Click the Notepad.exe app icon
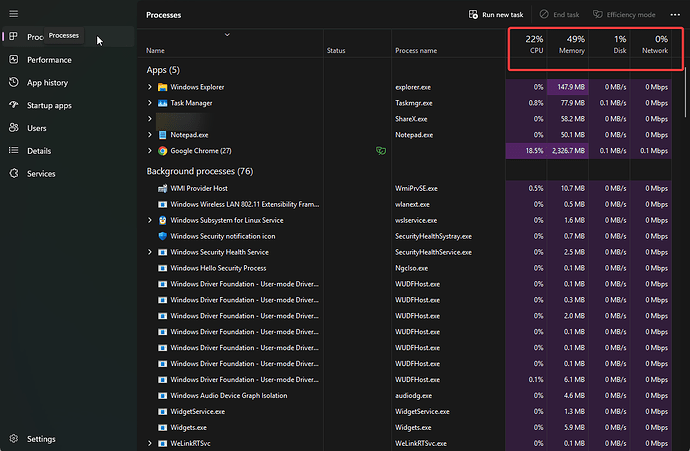This screenshot has width=690, height=451. tap(162, 135)
